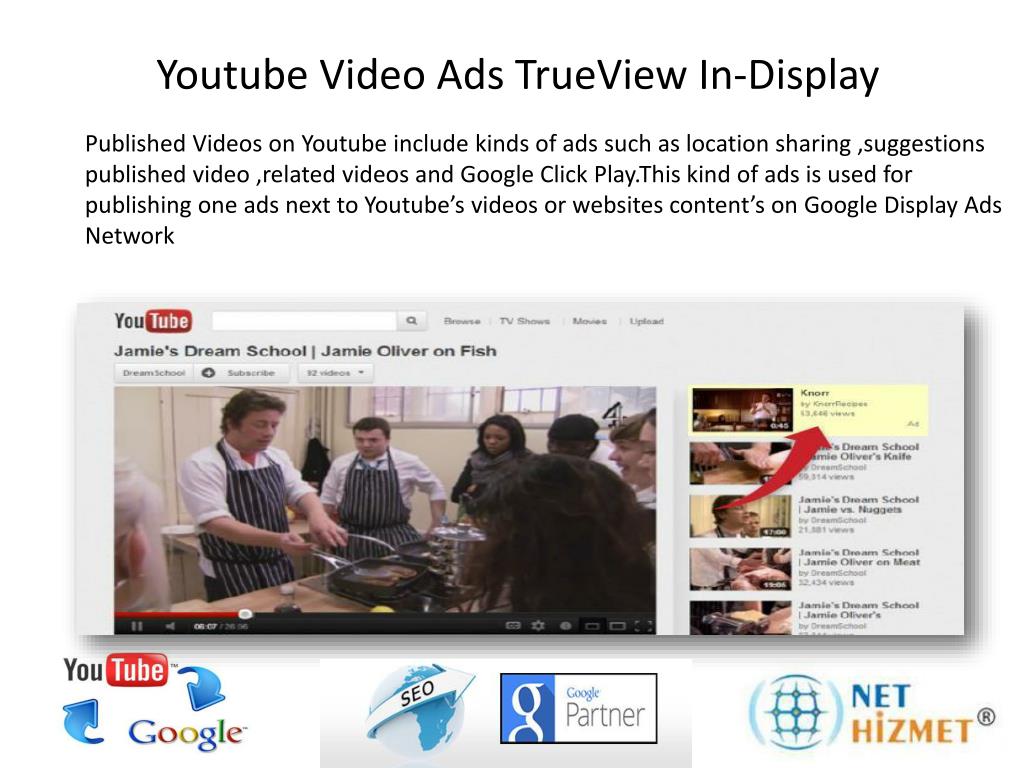The width and height of the screenshot is (1024, 768).
Task: Click the YouTube logo in the header
Action: (153, 321)
